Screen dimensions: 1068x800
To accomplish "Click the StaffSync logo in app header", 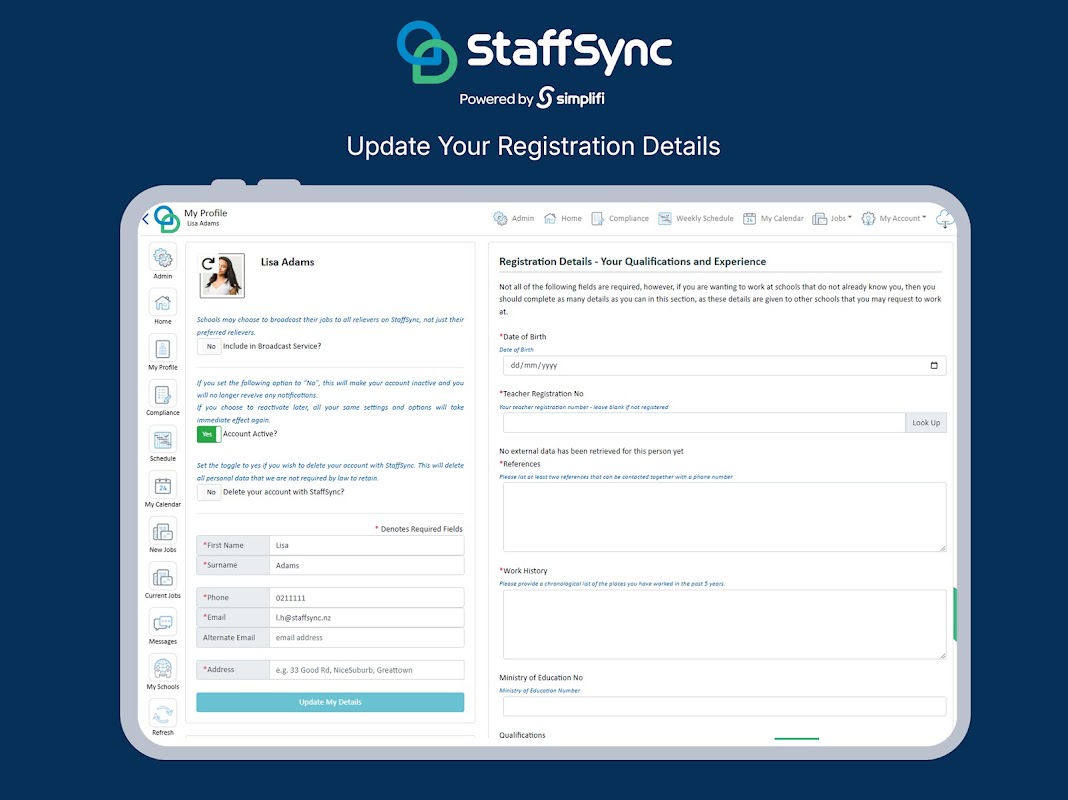I will (167, 219).
